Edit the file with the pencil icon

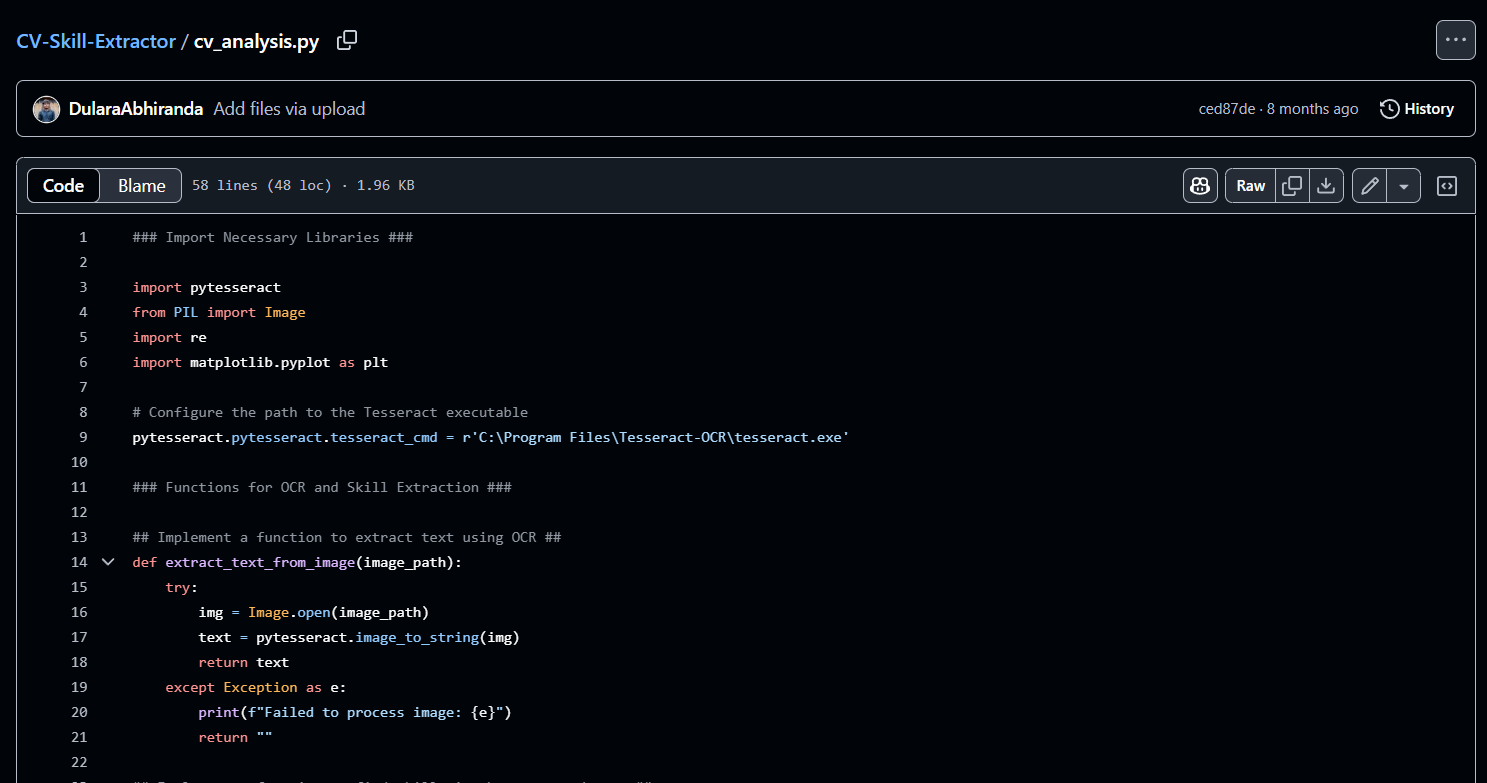pos(1369,185)
